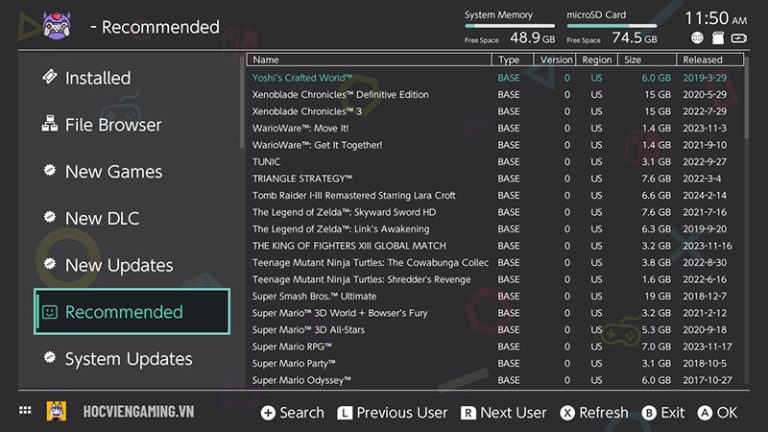
Task: Click the Recommended smiley face icon
Action: (48, 312)
